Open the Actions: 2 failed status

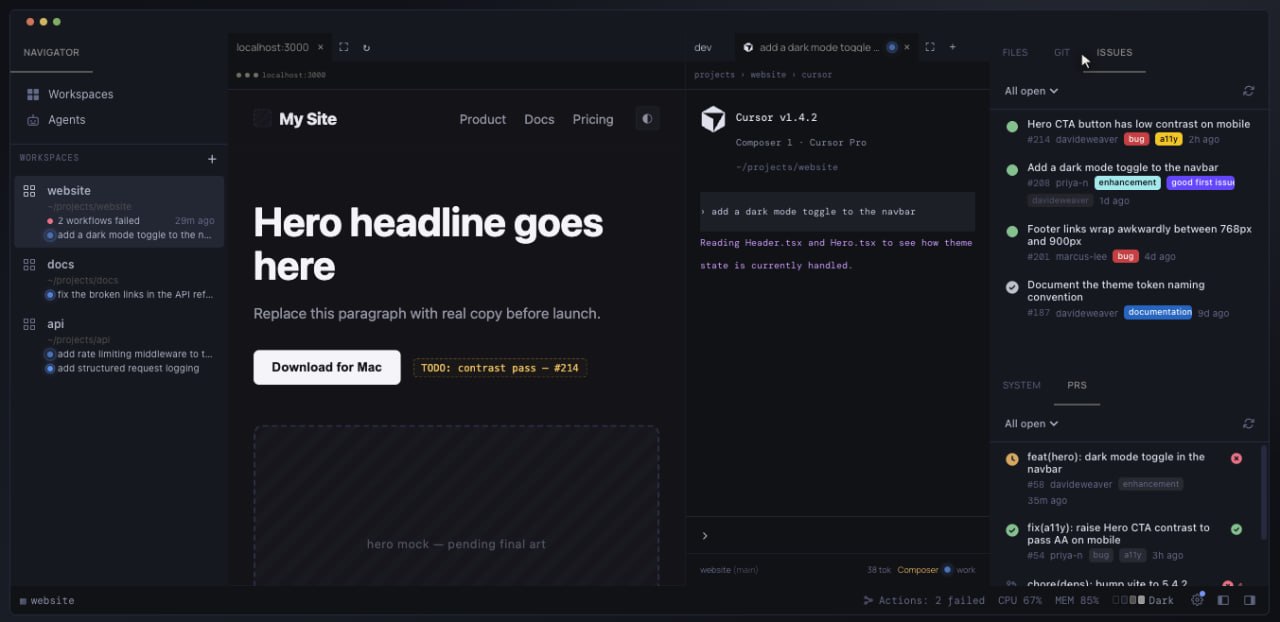tap(923, 600)
